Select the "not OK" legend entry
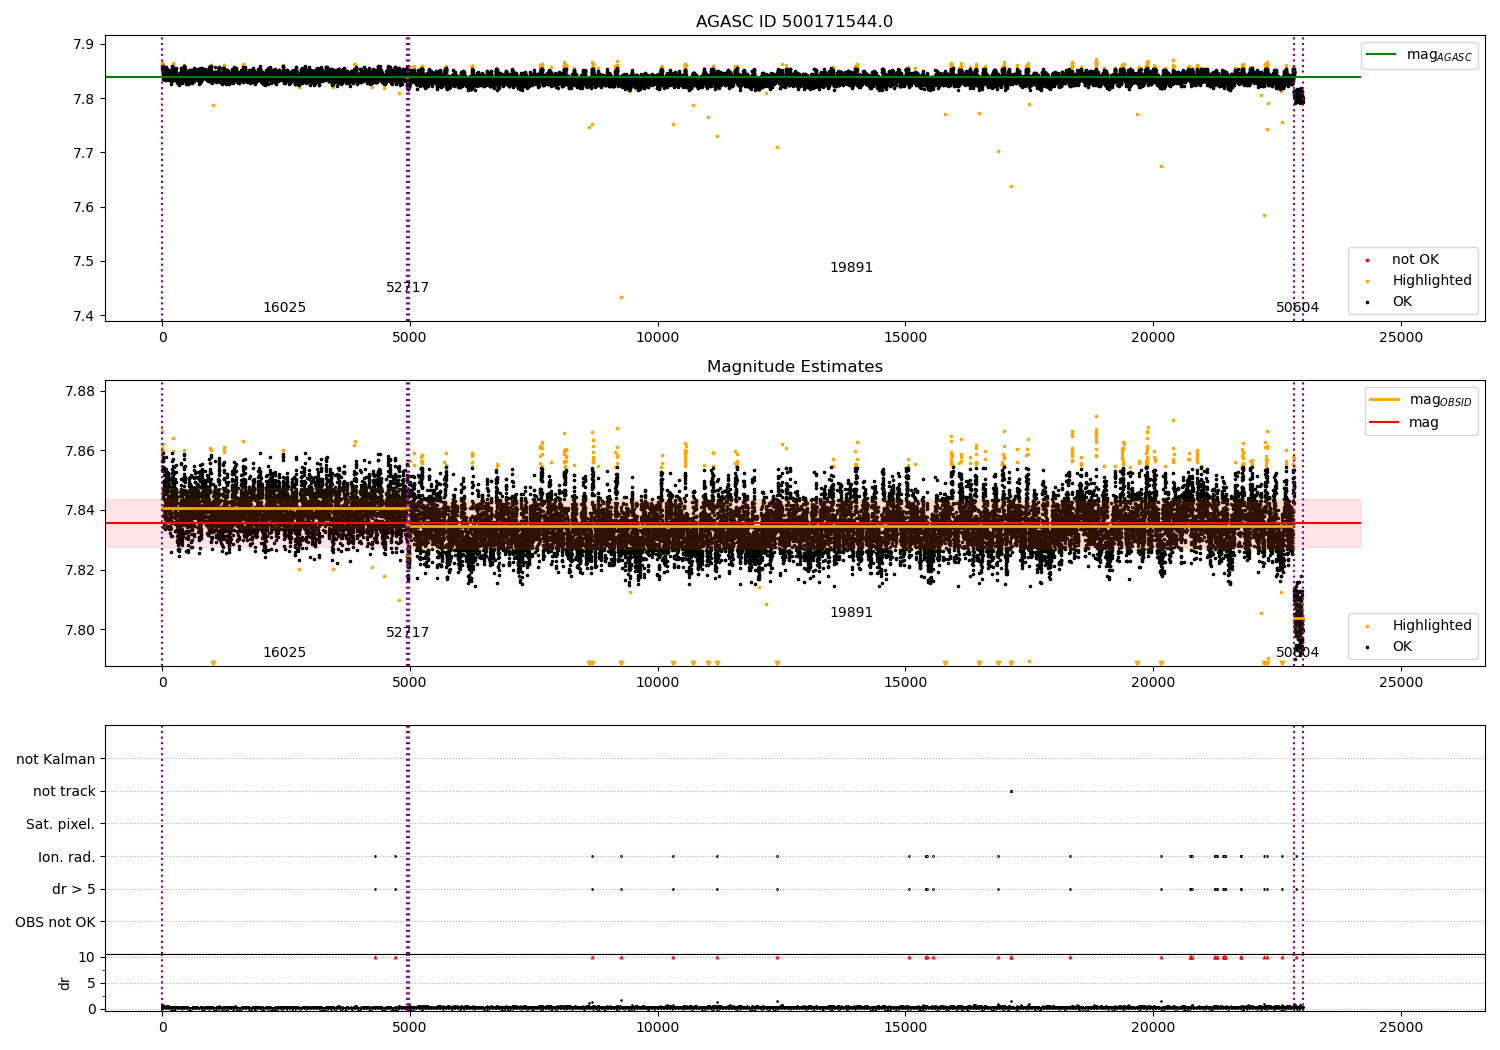 tap(1415, 260)
